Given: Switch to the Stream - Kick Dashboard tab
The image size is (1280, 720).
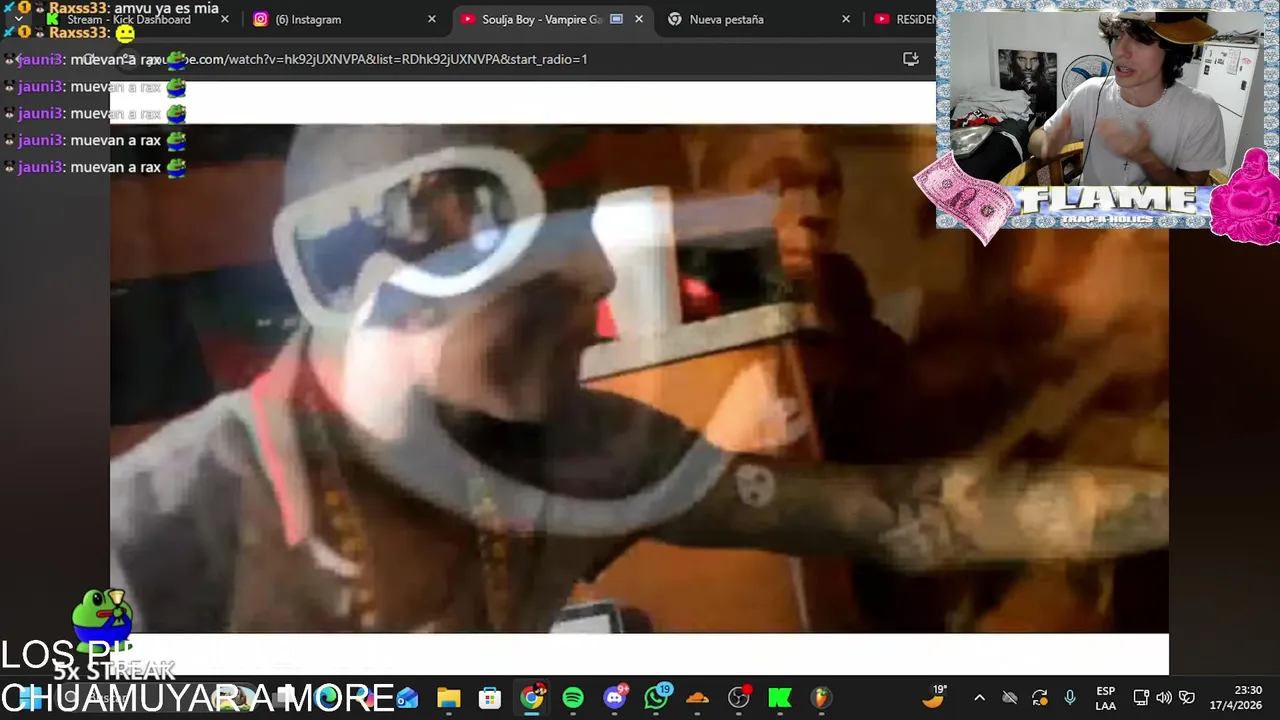Looking at the screenshot, I should (x=138, y=19).
